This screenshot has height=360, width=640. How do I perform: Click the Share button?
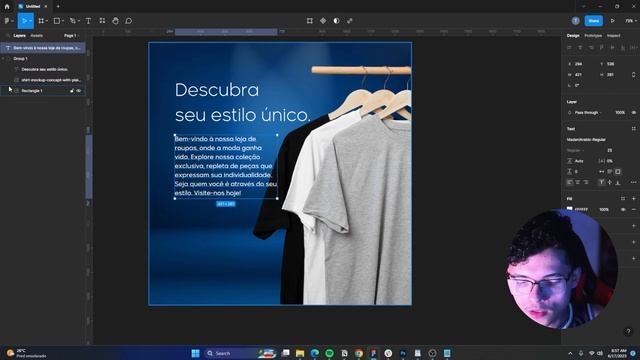tap(594, 21)
